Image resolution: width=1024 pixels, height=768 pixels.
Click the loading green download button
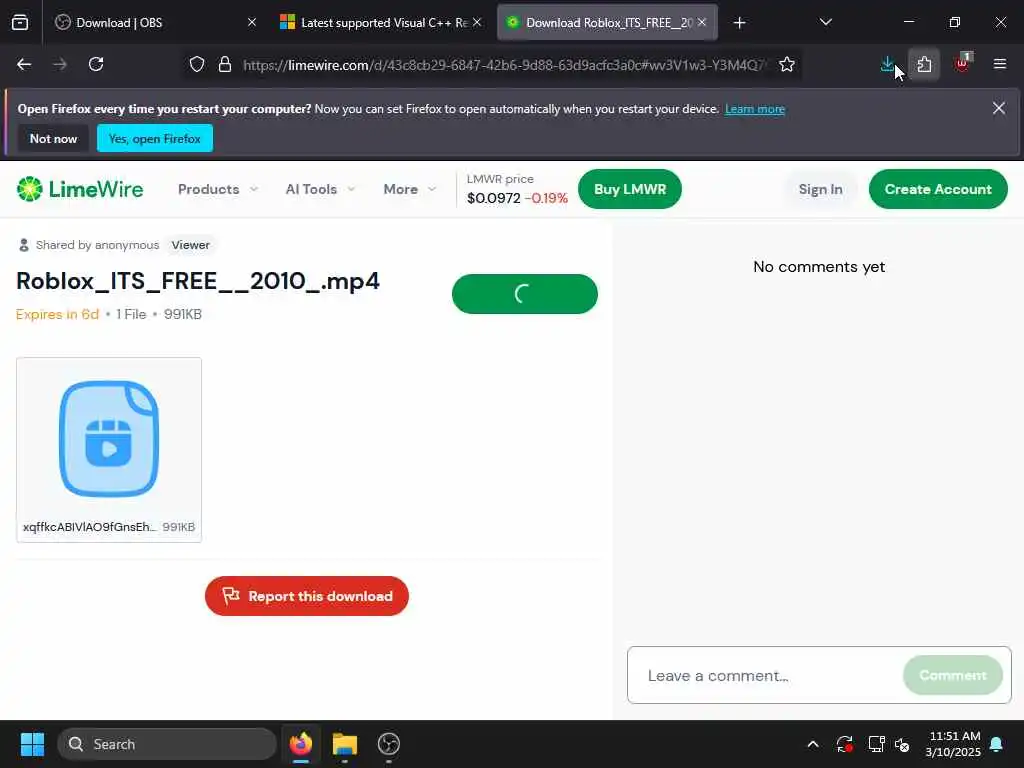tap(524, 294)
